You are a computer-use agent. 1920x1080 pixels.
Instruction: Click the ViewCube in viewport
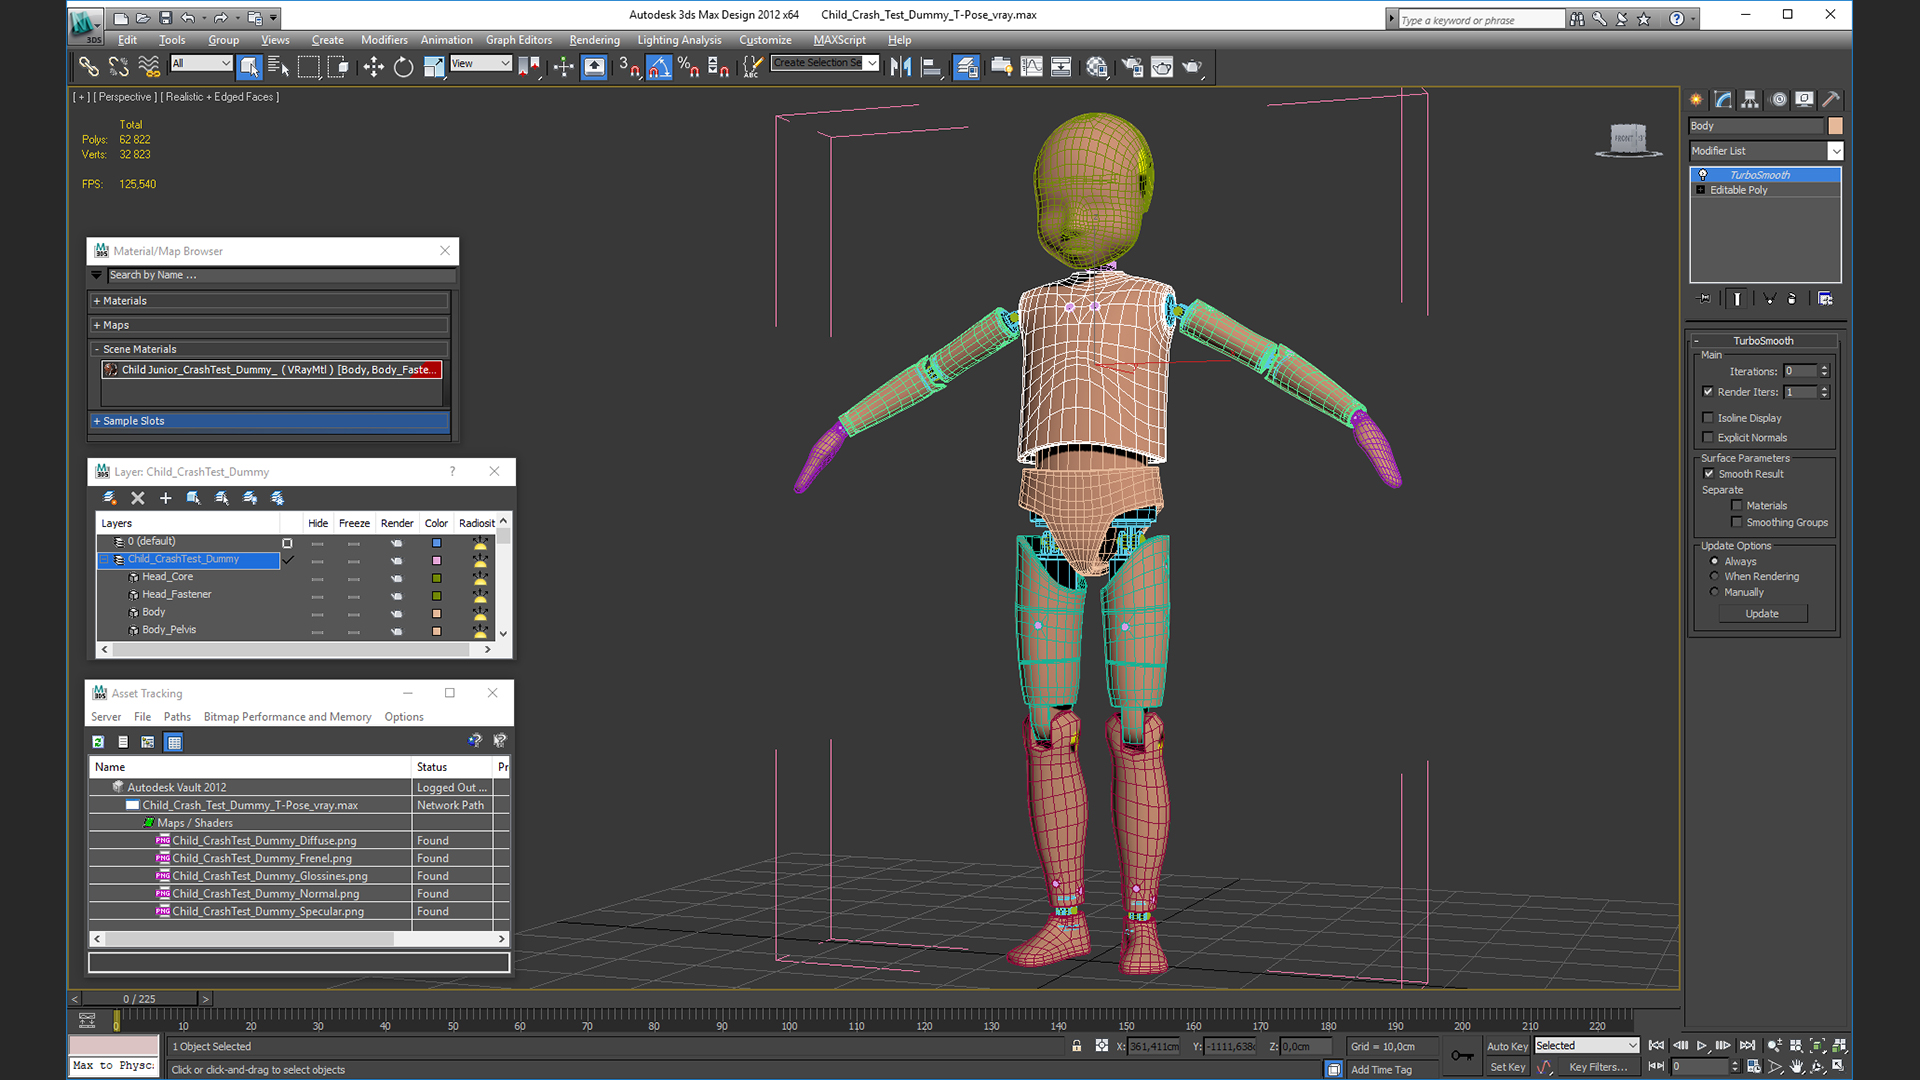[1628, 139]
